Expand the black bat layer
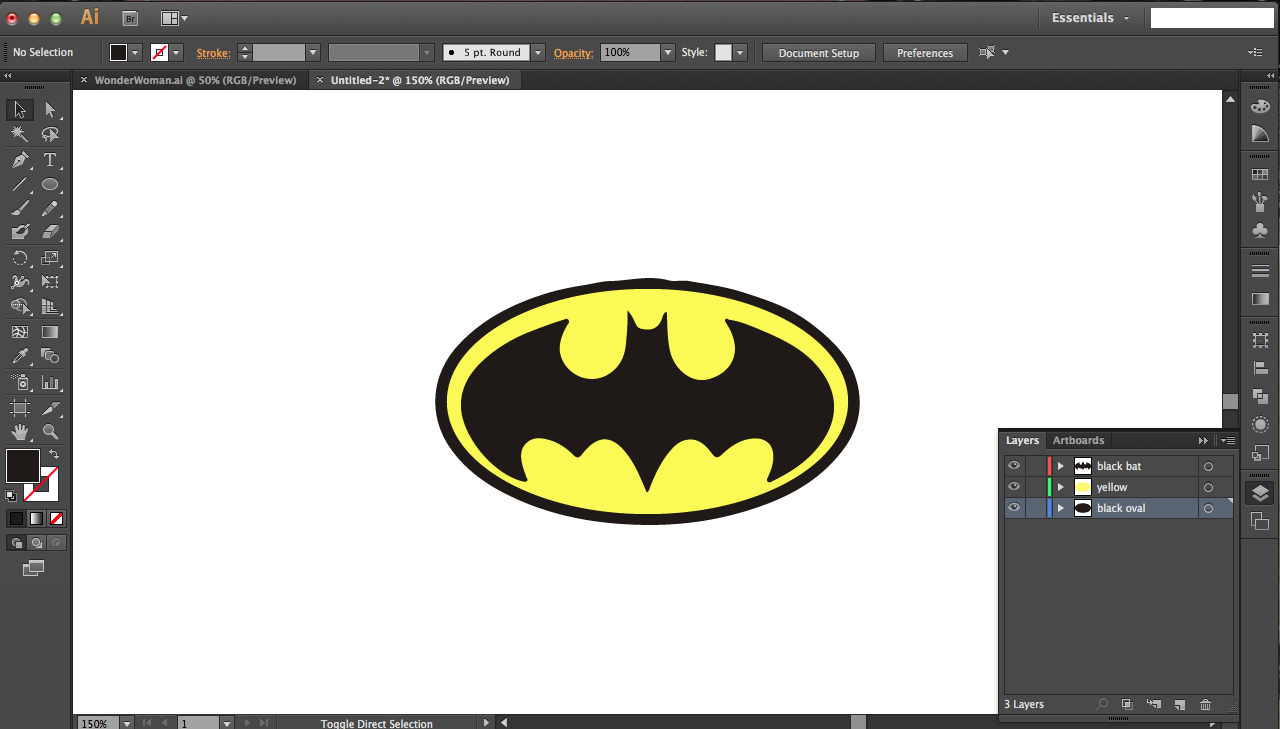 click(x=1061, y=466)
